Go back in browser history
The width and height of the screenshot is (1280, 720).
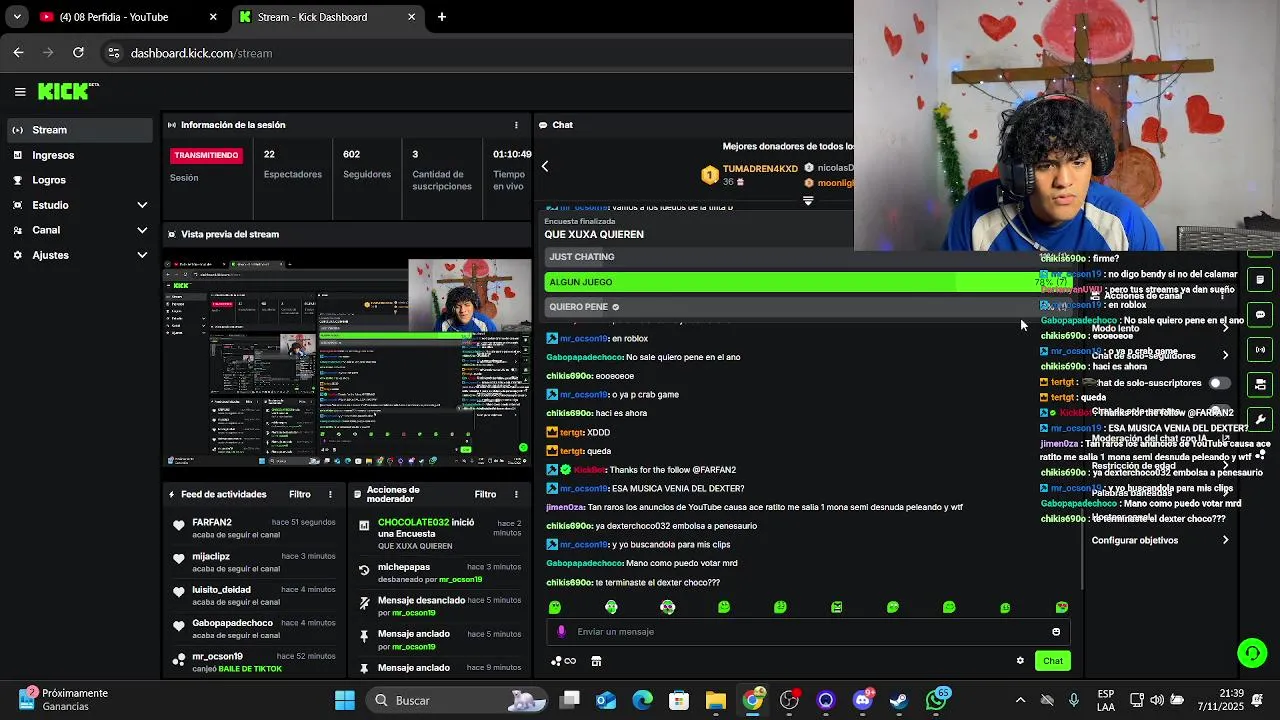click(x=19, y=53)
